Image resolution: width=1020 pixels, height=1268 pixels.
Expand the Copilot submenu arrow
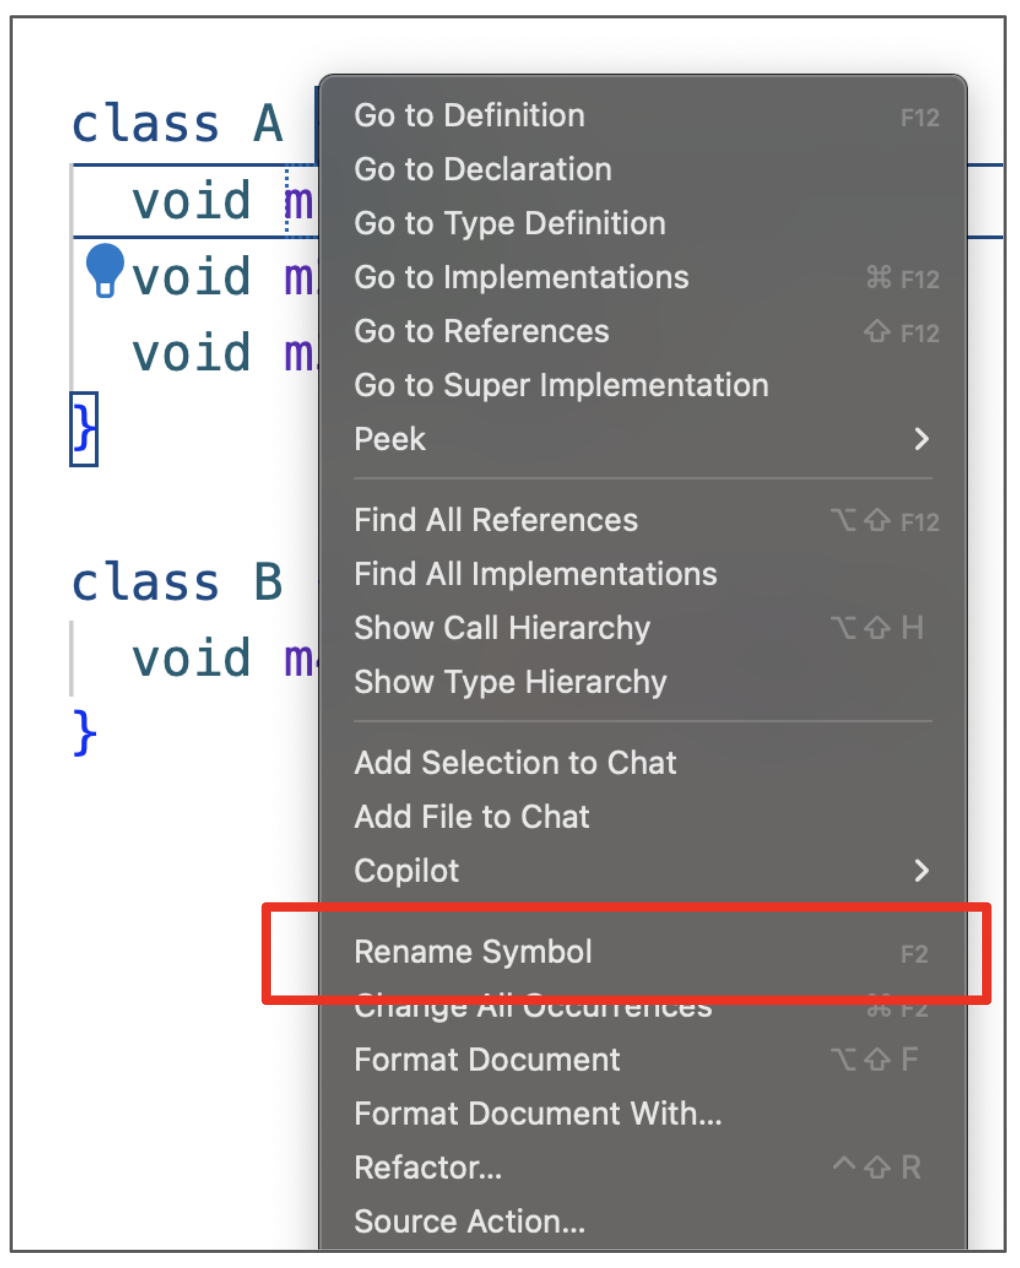point(921,871)
